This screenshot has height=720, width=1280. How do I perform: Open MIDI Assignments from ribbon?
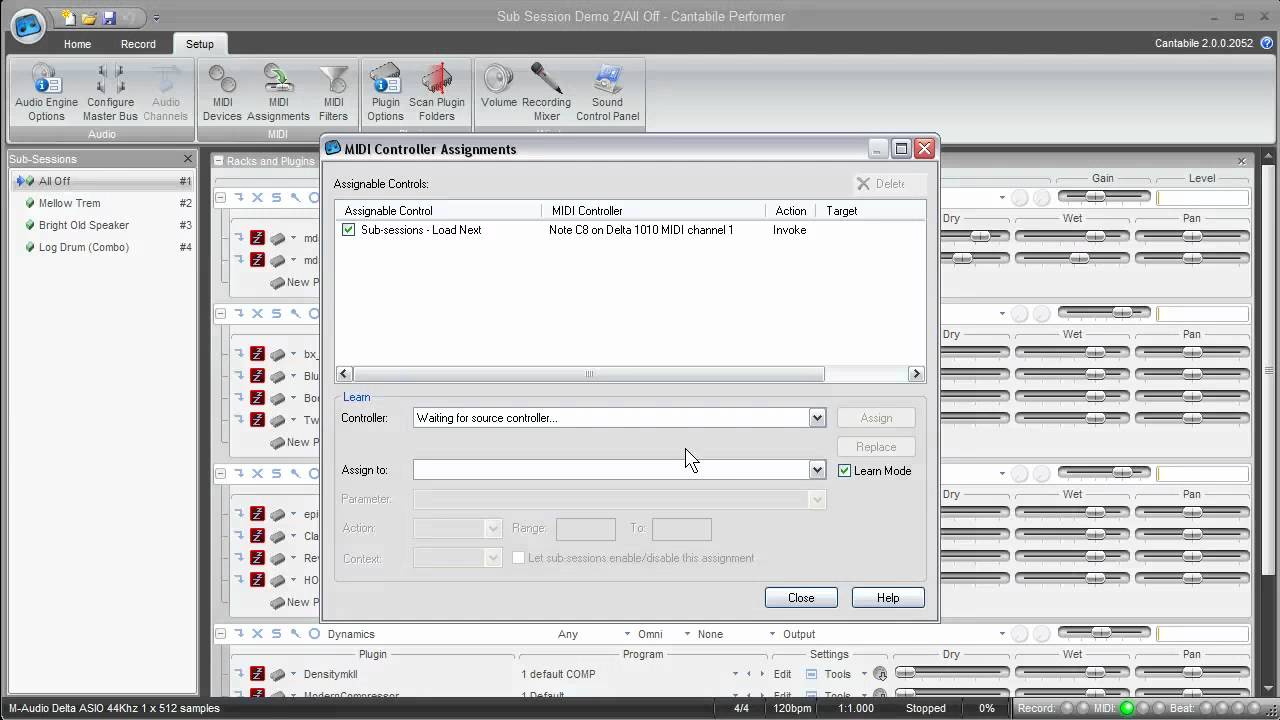click(x=278, y=93)
